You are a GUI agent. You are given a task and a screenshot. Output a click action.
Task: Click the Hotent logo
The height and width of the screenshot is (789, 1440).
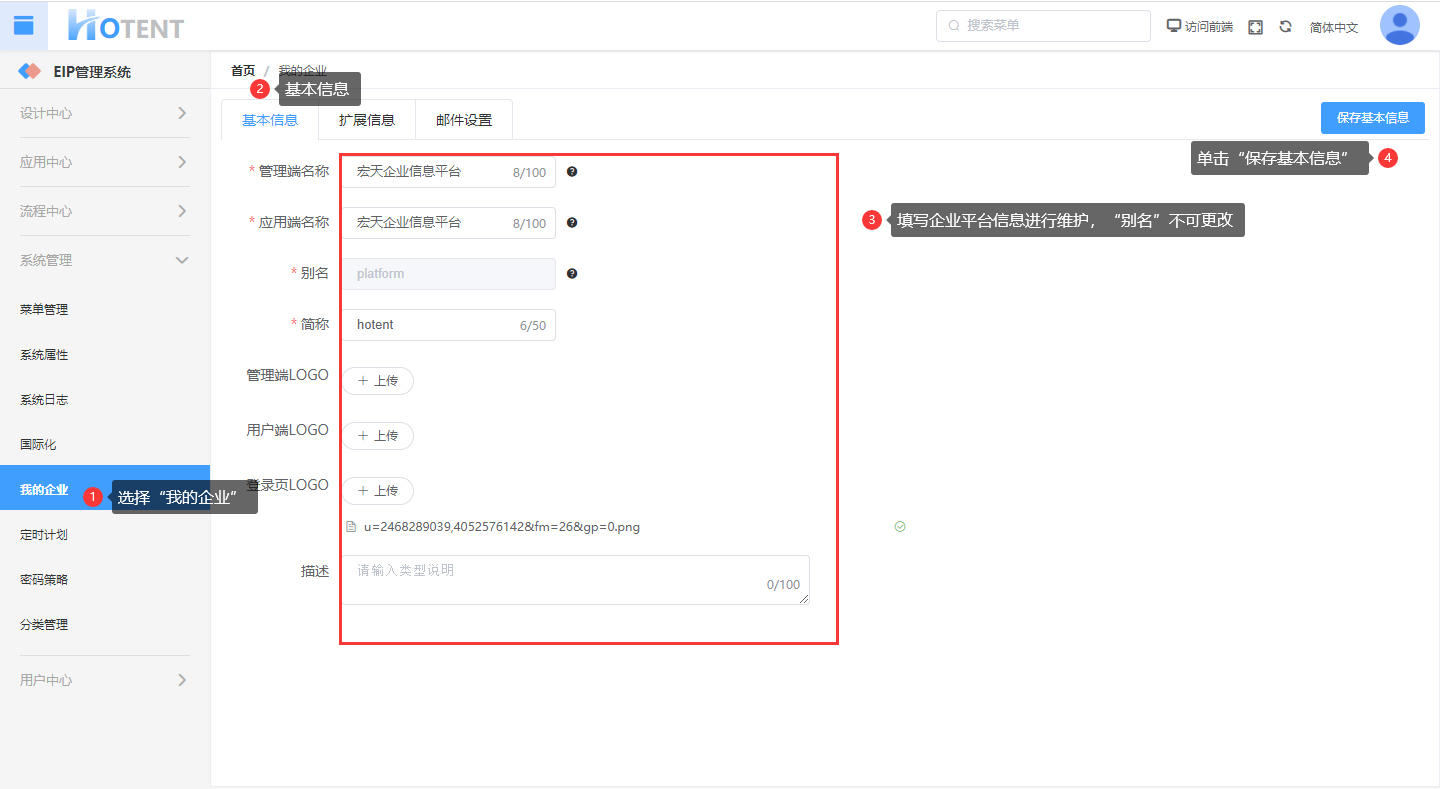click(126, 26)
